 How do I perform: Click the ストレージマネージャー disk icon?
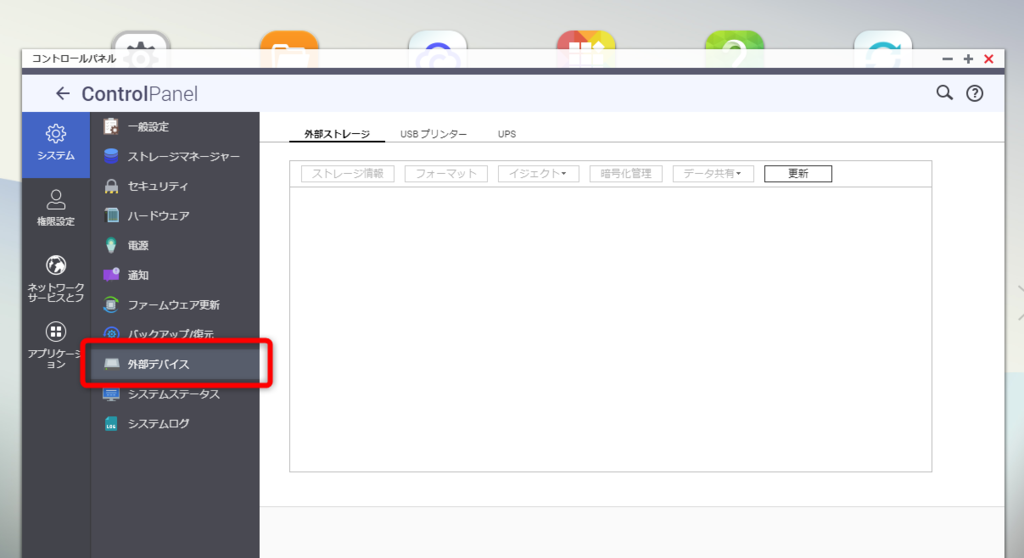point(111,156)
